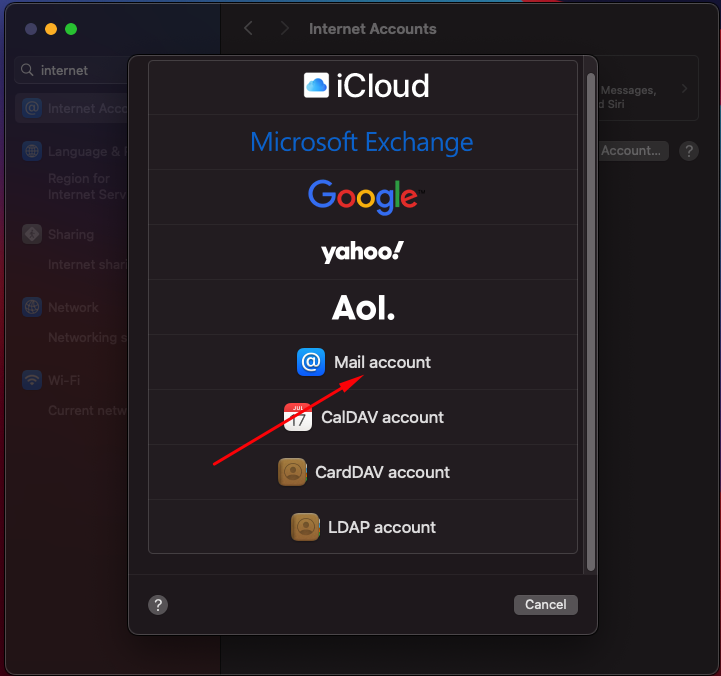Select the Aol. account provider
This screenshot has height=676, width=721.
pyautogui.click(x=363, y=307)
